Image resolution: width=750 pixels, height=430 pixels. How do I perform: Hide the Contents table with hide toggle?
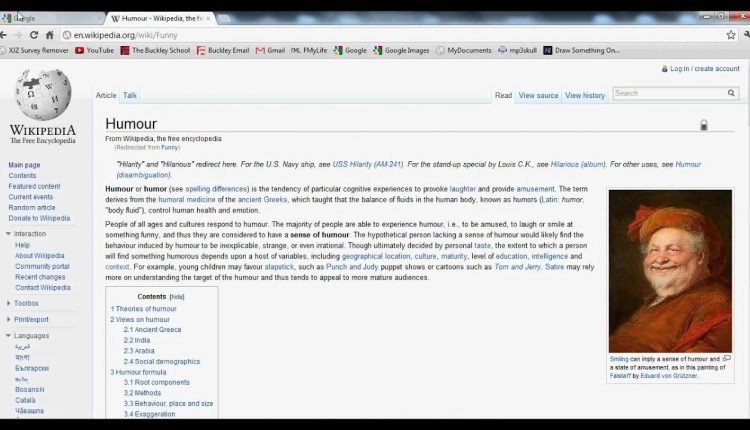click(177, 297)
